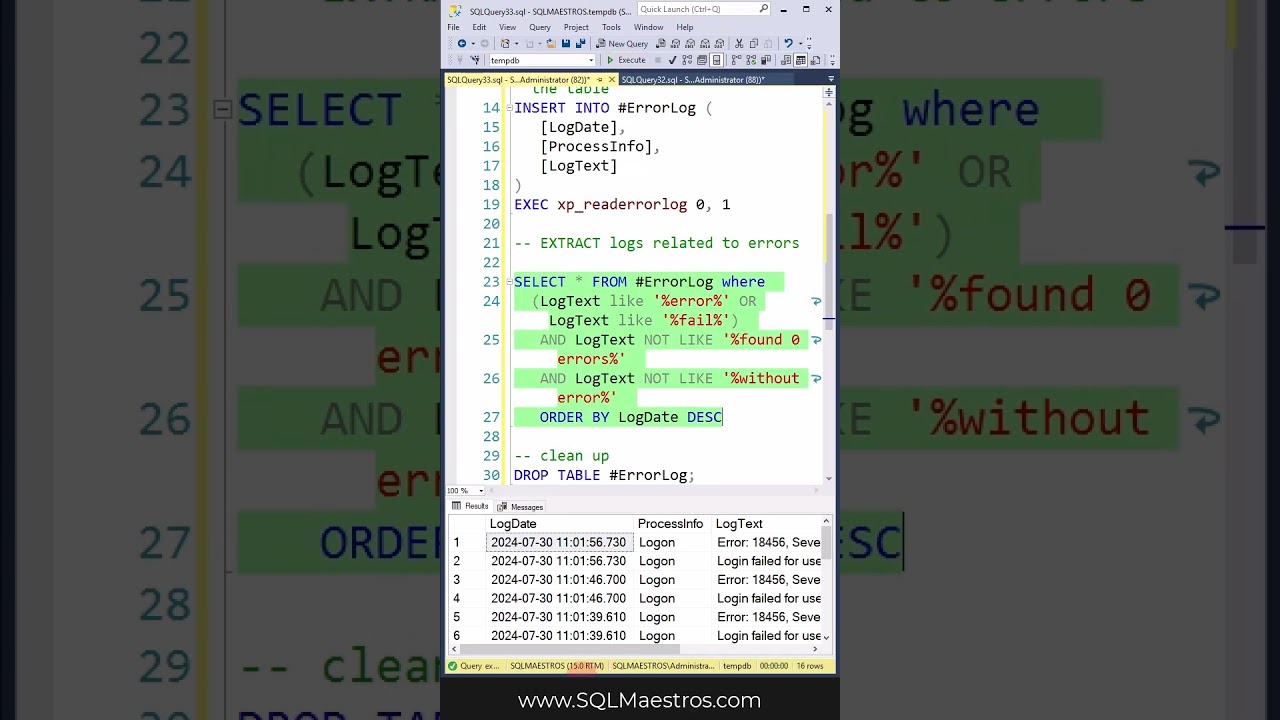Click the Query Options icon
The image size is (1280, 720).
pos(702,60)
